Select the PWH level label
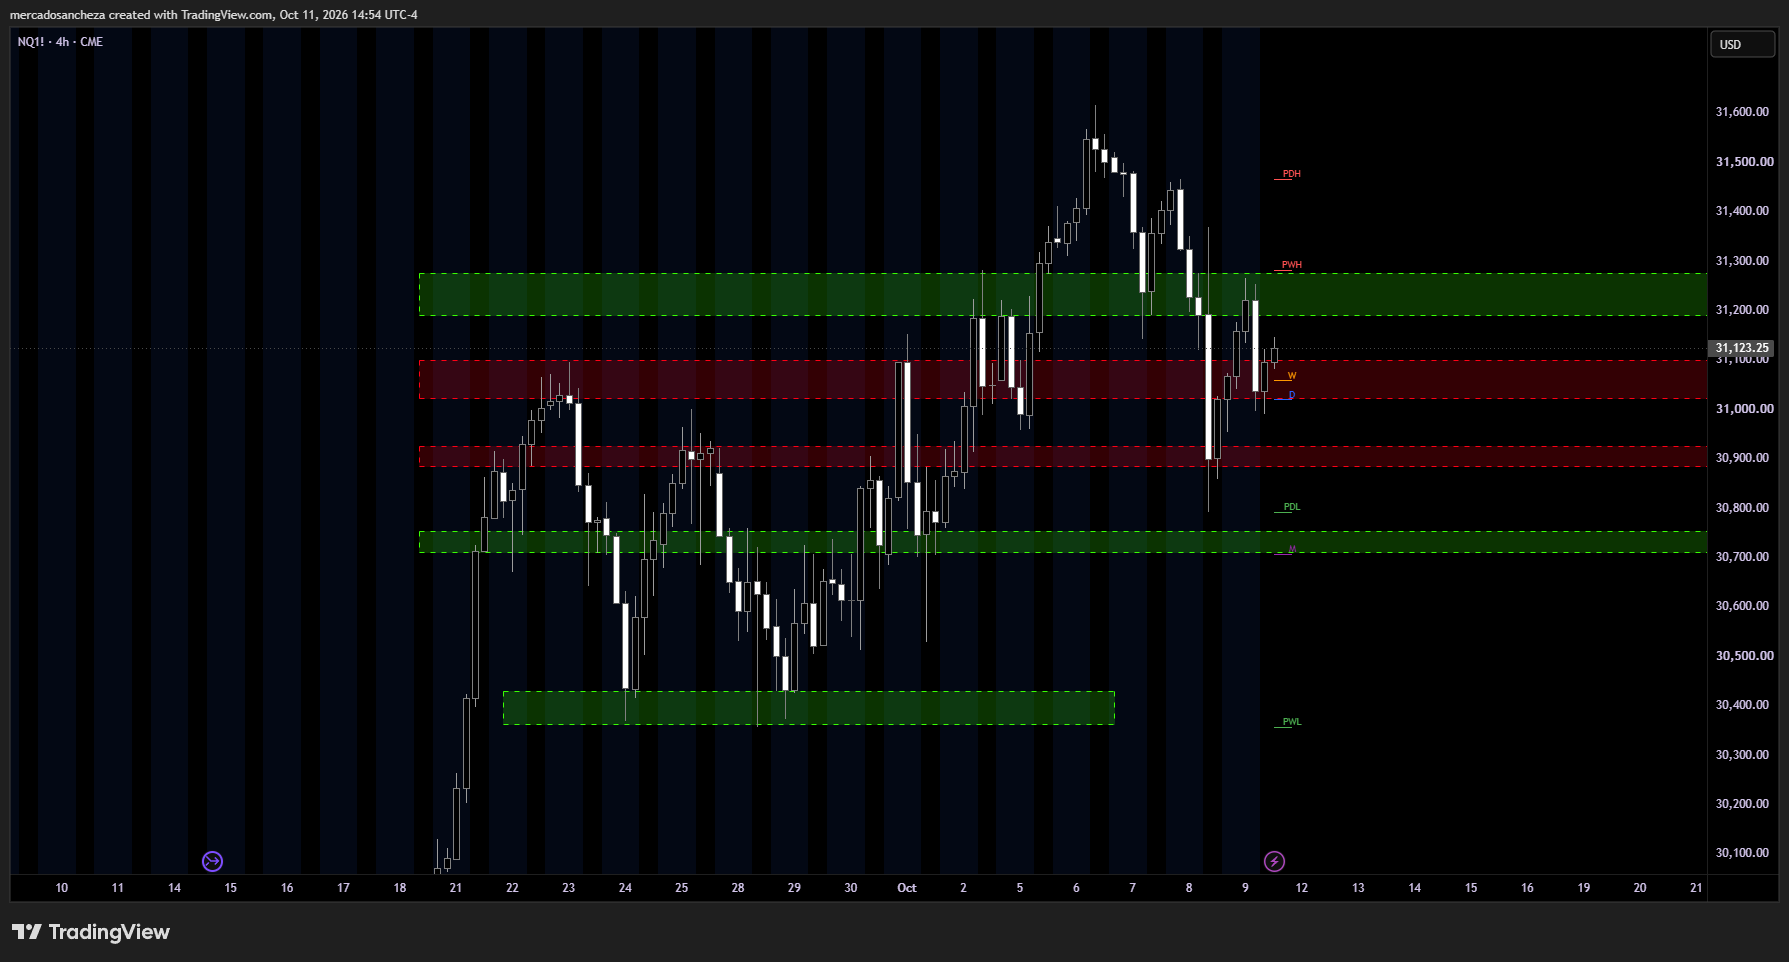 [1292, 265]
